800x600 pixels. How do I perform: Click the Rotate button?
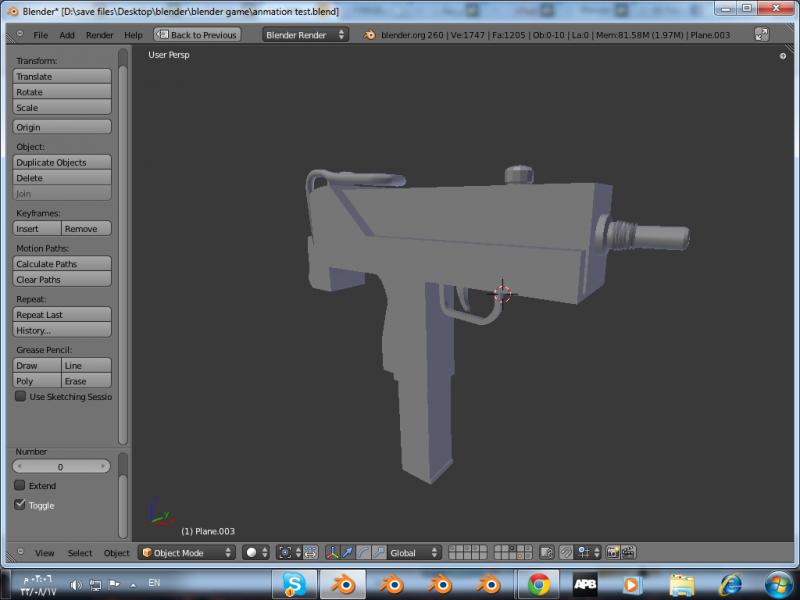click(x=62, y=92)
